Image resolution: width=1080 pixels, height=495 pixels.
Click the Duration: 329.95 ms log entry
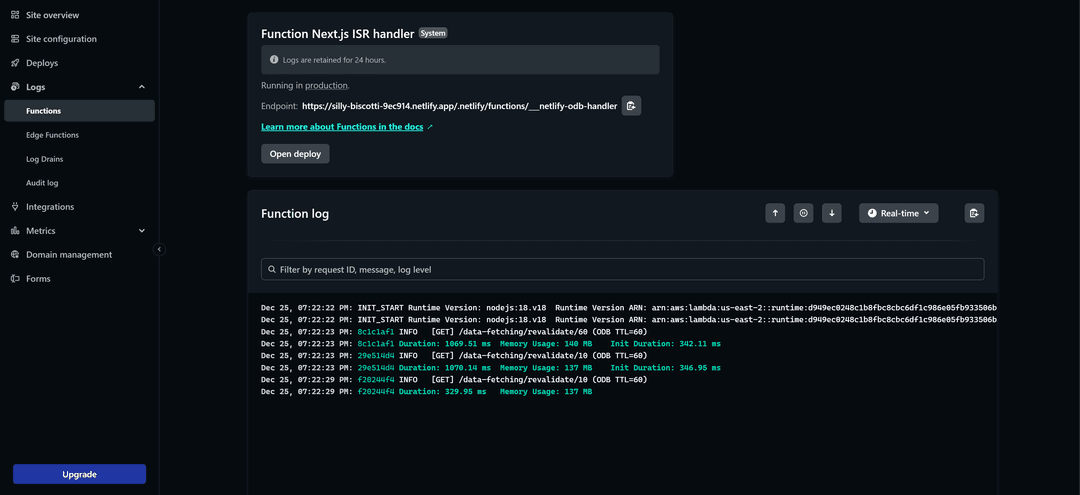(x=426, y=391)
